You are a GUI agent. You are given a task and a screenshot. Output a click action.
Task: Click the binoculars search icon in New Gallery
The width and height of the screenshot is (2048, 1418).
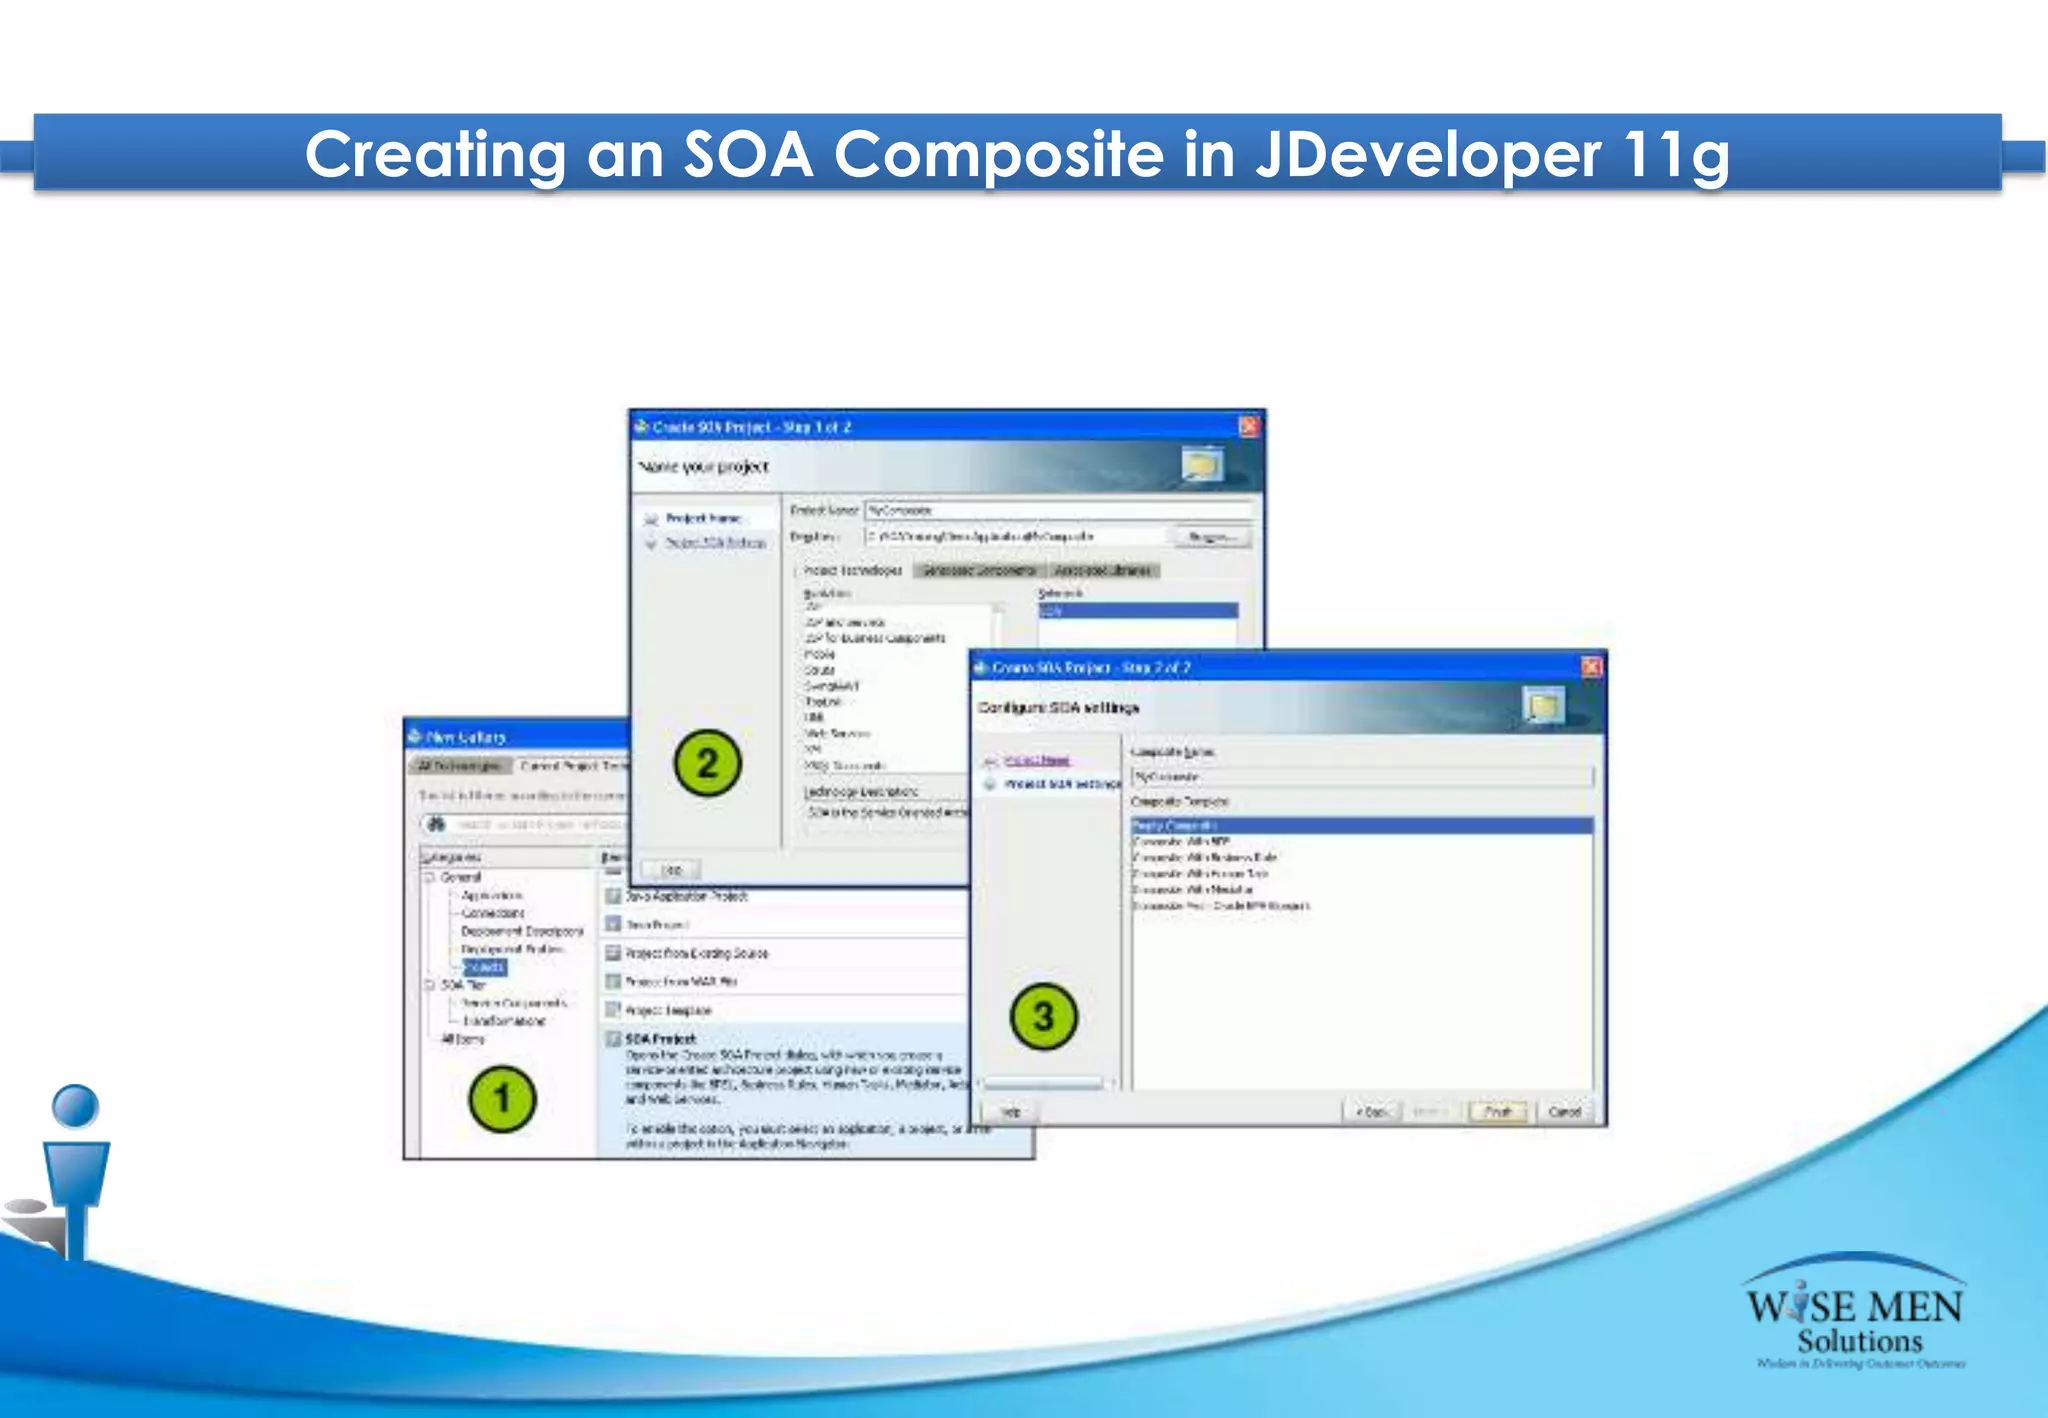[x=436, y=824]
